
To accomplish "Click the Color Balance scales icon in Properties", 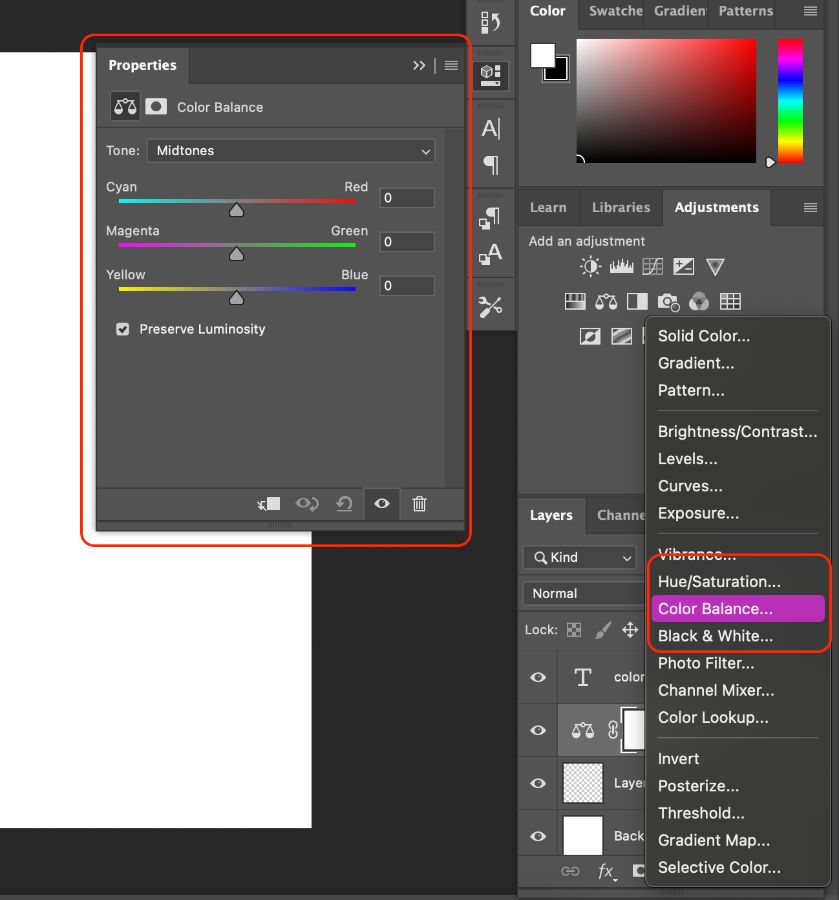I will (125, 107).
